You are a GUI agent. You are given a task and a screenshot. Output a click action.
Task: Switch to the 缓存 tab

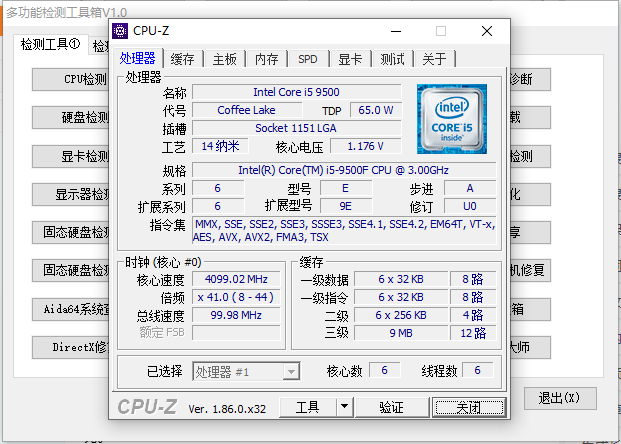pyautogui.click(x=183, y=59)
